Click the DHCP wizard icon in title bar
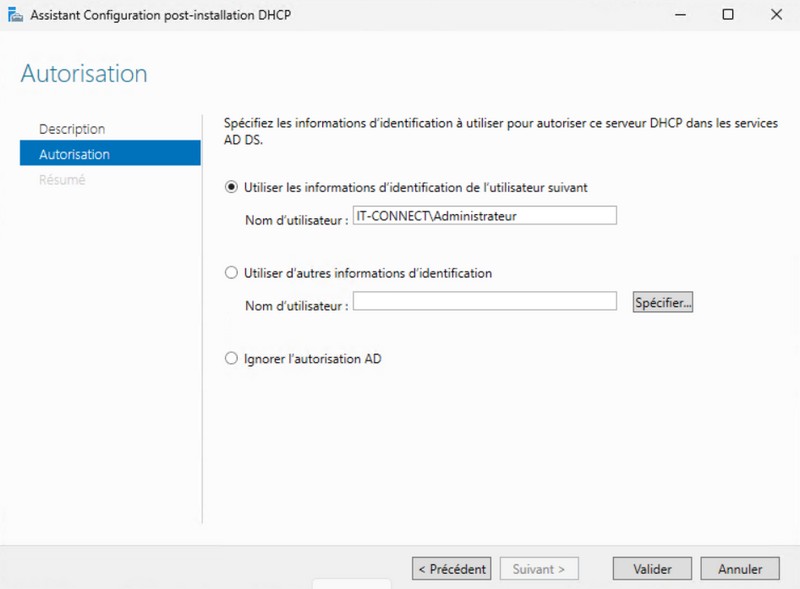800x589 pixels. click(16, 15)
